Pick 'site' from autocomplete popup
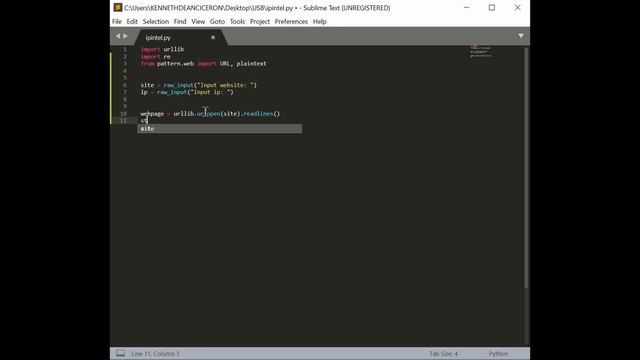The width and height of the screenshot is (640, 360). (x=220, y=129)
